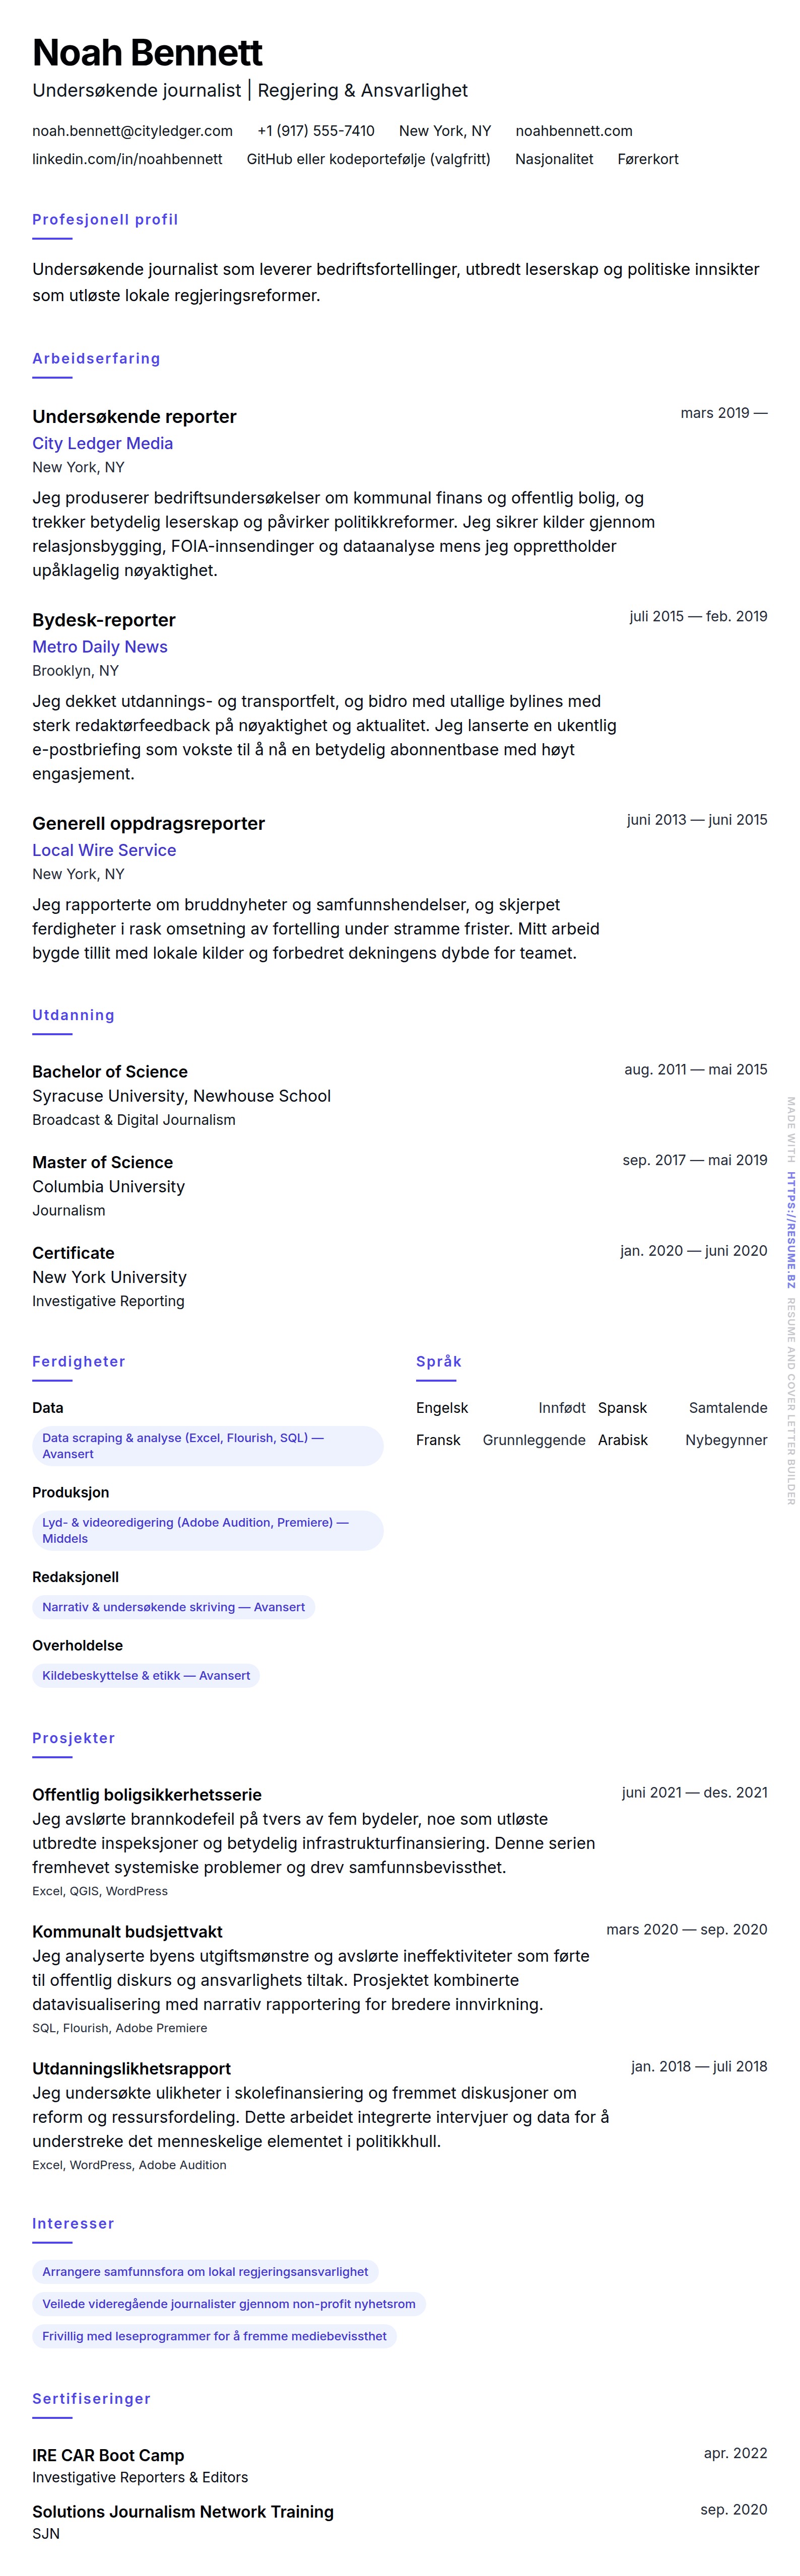Click the Narrativ & undersøkende skriving tag
The height and width of the screenshot is (2576, 800).
[173, 1607]
